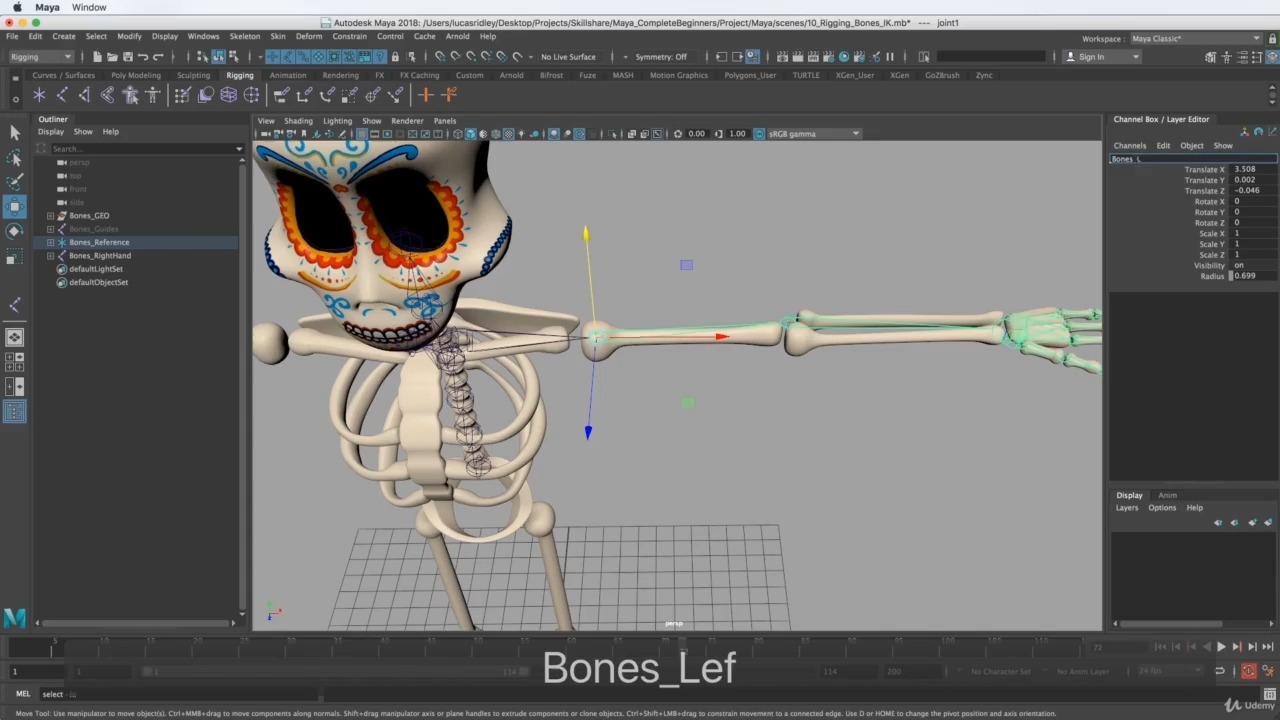The height and width of the screenshot is (720, 1280).
Task: Activate the Move tool in toolbox
Action: [x=14, y=207]
